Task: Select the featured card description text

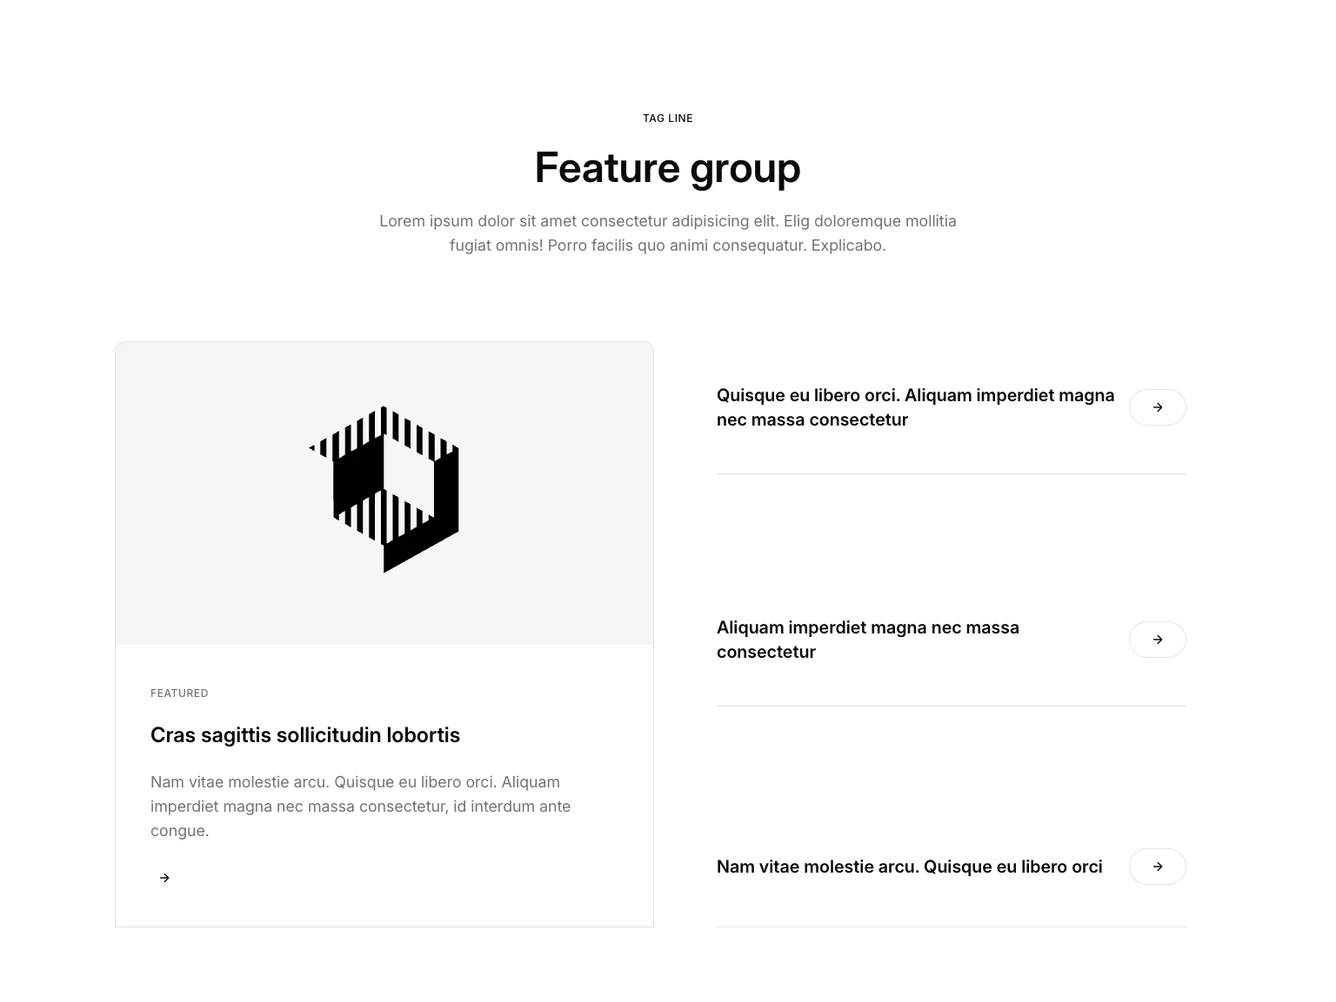Action: tap(360, 806)
